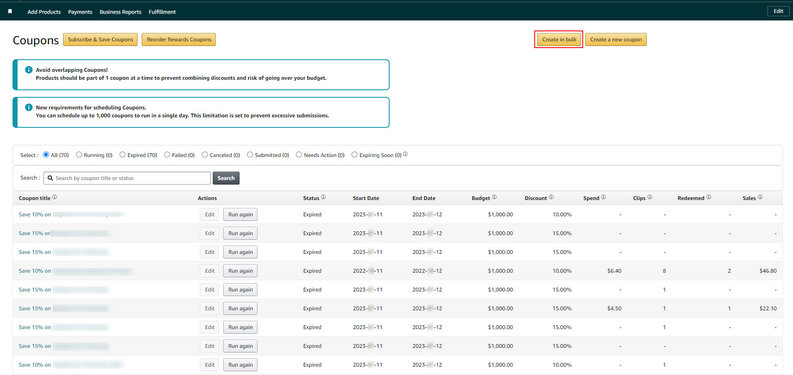
Task: Select the All (70) radio filter
Action: coord(46,155)
